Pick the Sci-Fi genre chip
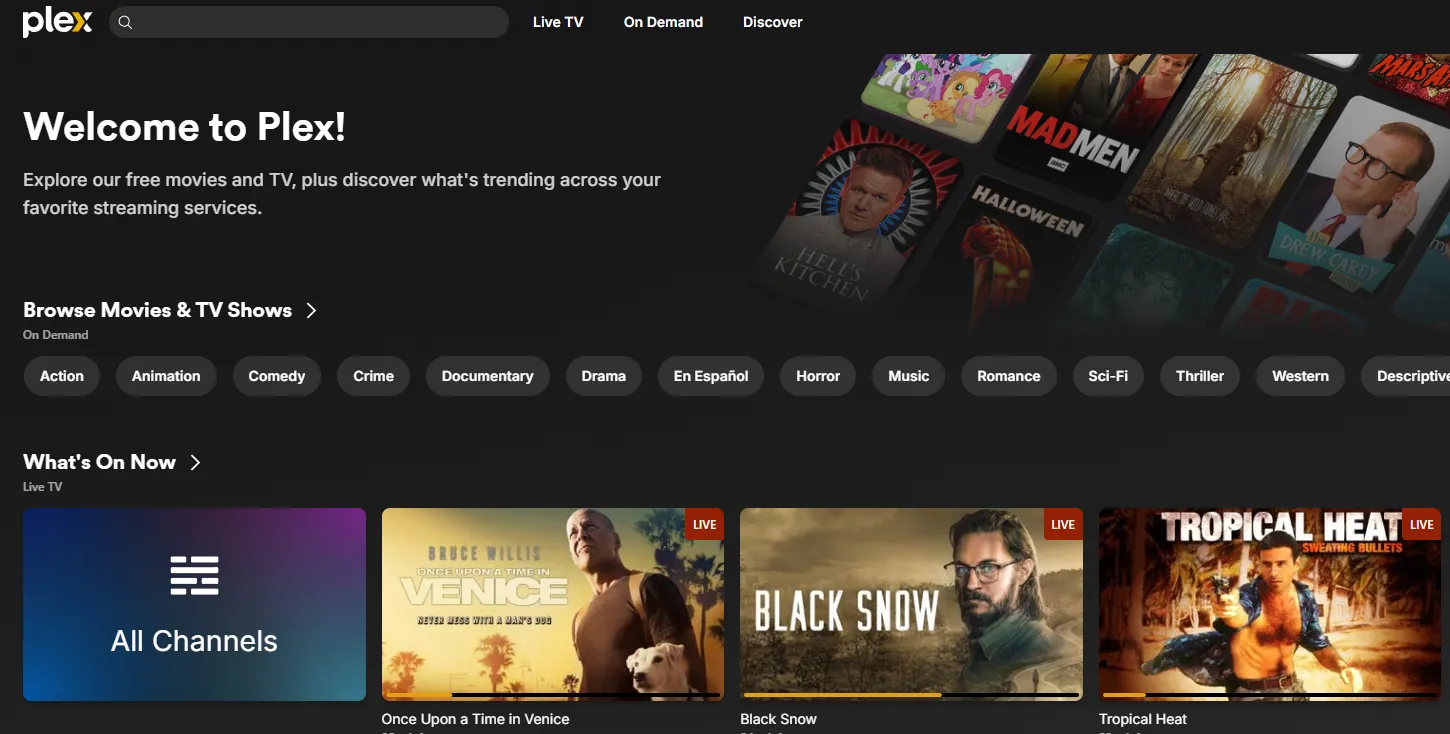 pos(1107,376)
